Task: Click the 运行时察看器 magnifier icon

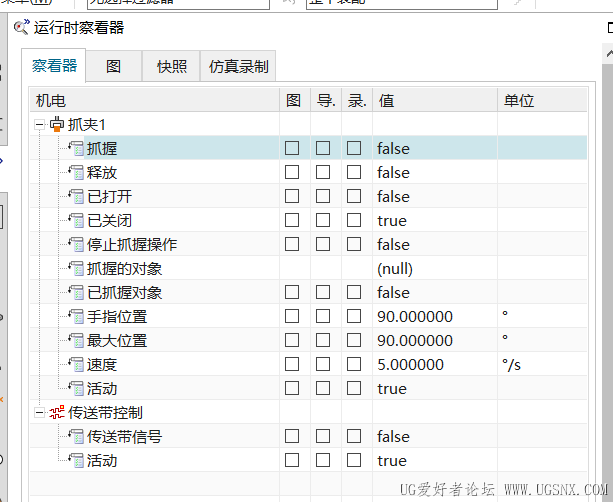Action: pos(22,27)
